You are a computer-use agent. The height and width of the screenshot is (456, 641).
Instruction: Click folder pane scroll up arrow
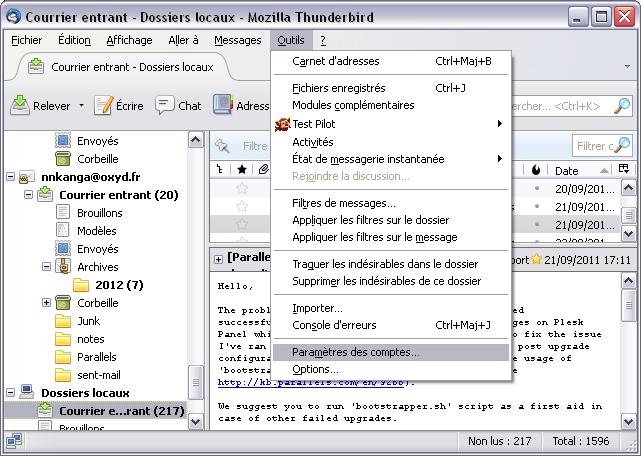196,140
